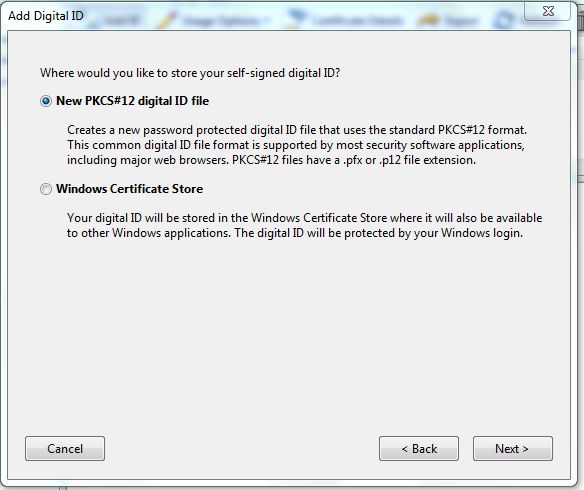Click the blurred Add ID item behind the title
This screenshot has height=490, width=584.
(121, 20)
